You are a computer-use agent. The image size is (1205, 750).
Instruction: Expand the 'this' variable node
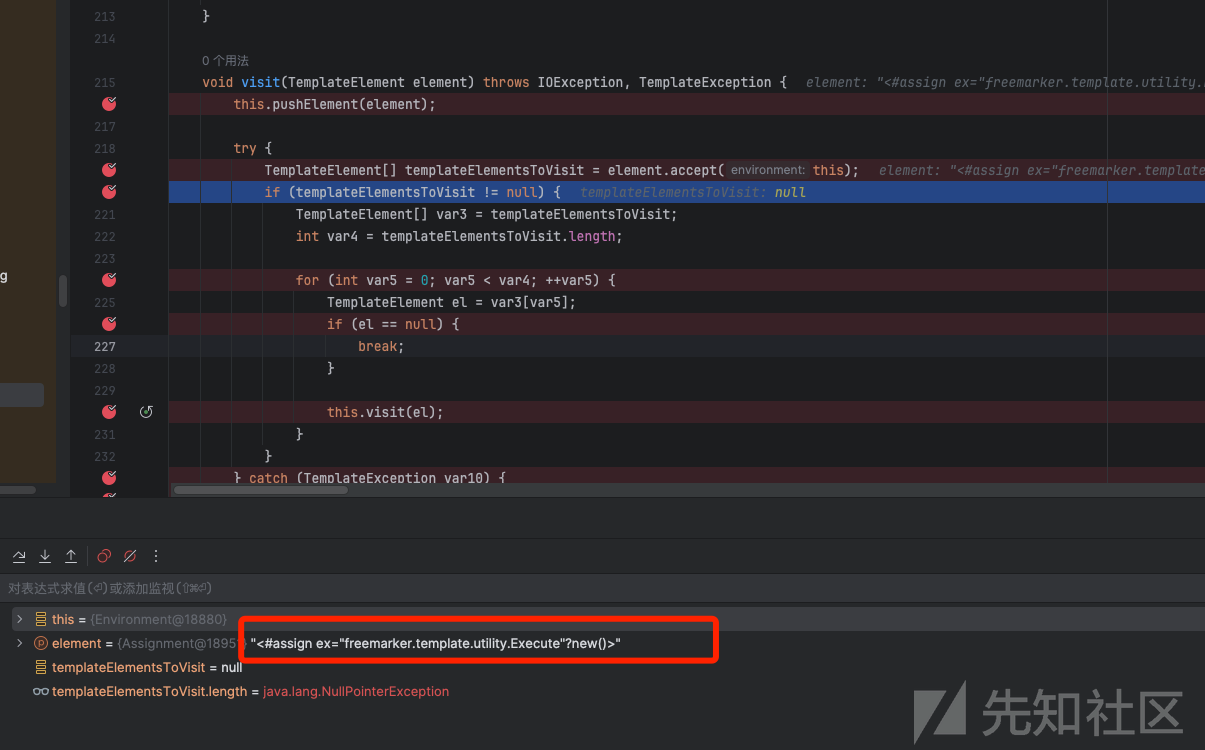tap(19, 619)
